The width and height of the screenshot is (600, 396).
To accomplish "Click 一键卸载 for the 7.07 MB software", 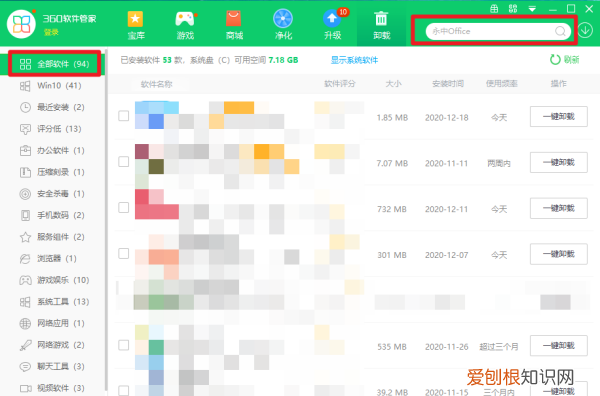I will coord(559,163).
